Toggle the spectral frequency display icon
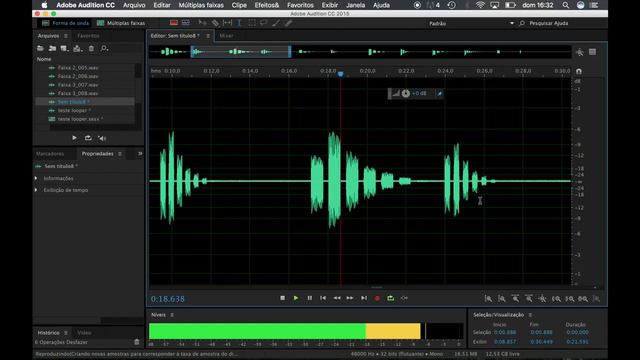 pyautogui.click(x=174, y=23)
